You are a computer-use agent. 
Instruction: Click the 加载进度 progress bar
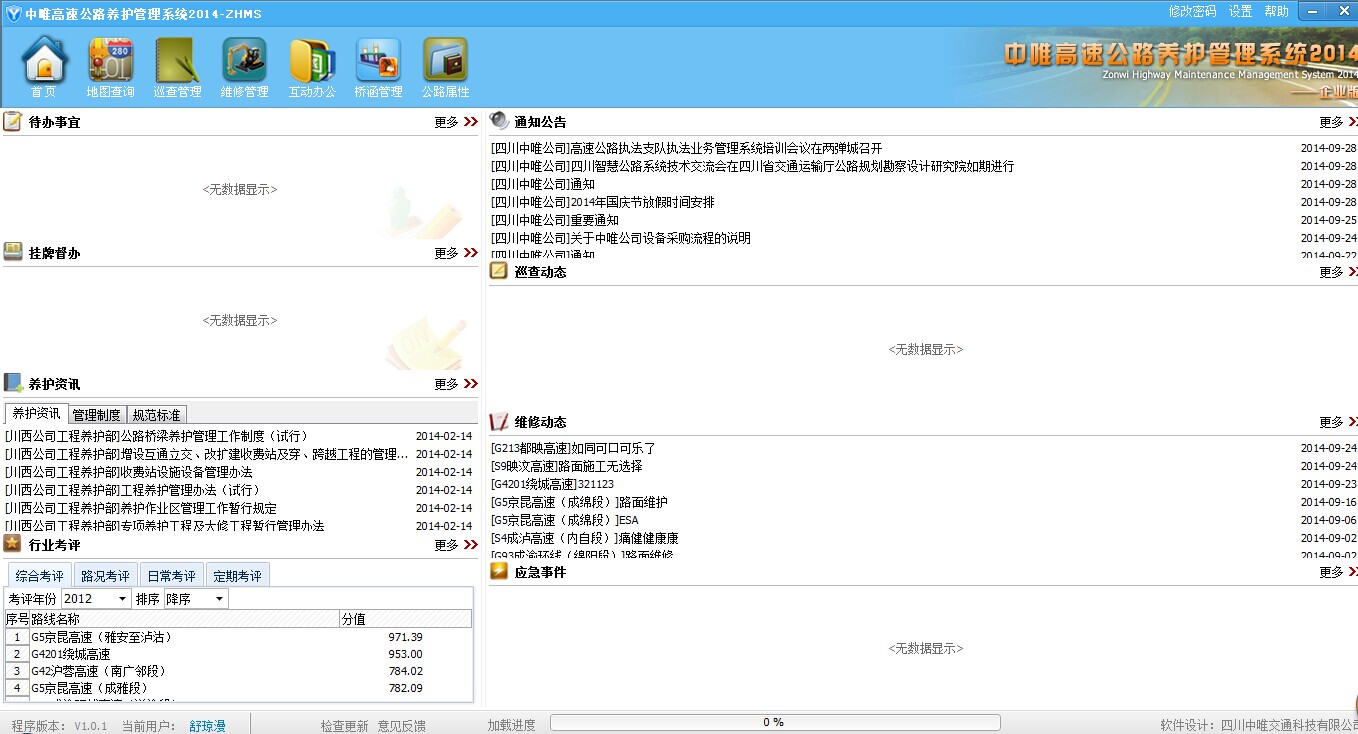[x=775, y=722]
